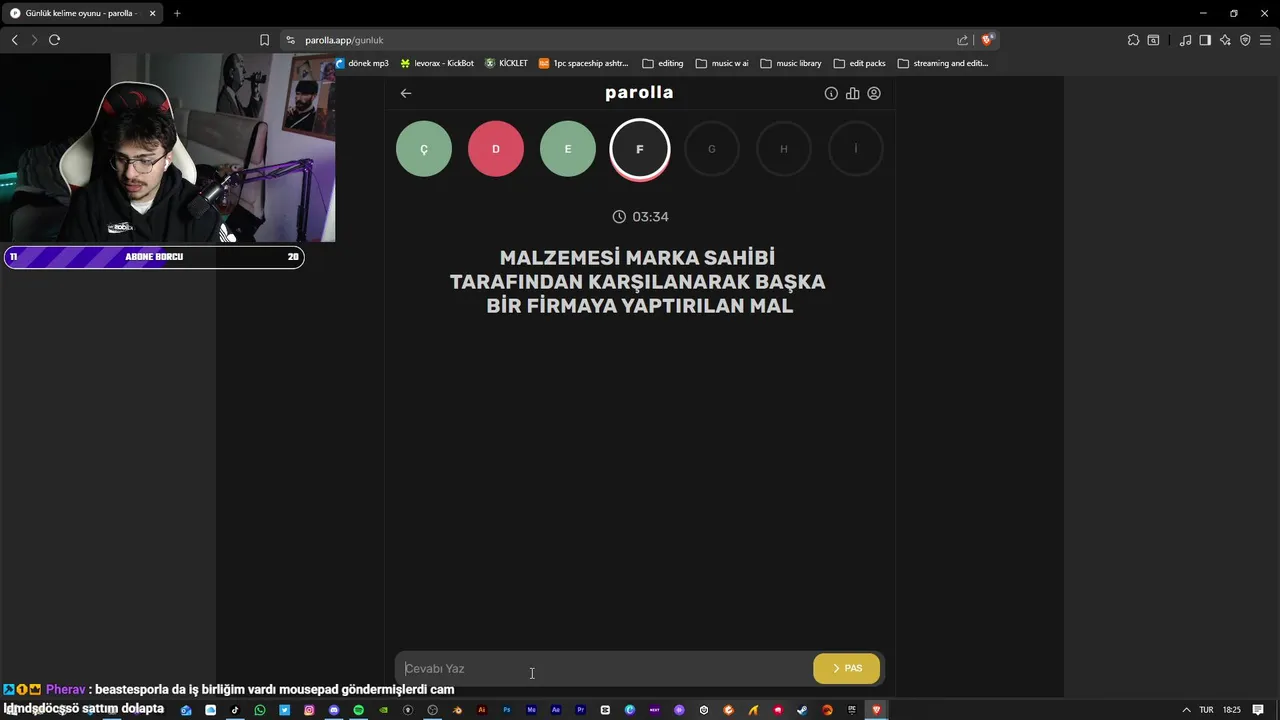Open the Brave VPN shield icon

pyautogui.click(x=1245, y=40)
